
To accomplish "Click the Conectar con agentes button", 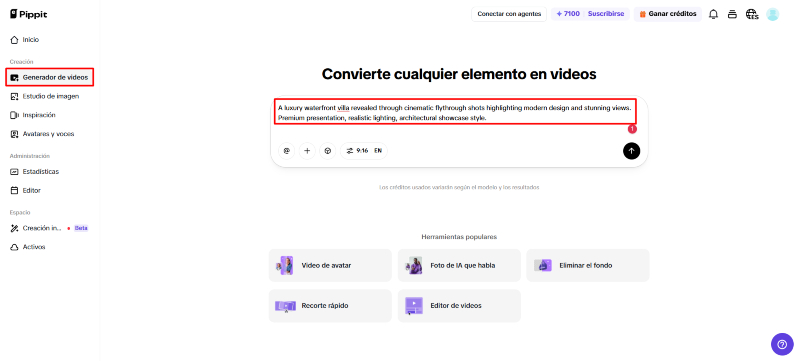I will pos(509,14).
